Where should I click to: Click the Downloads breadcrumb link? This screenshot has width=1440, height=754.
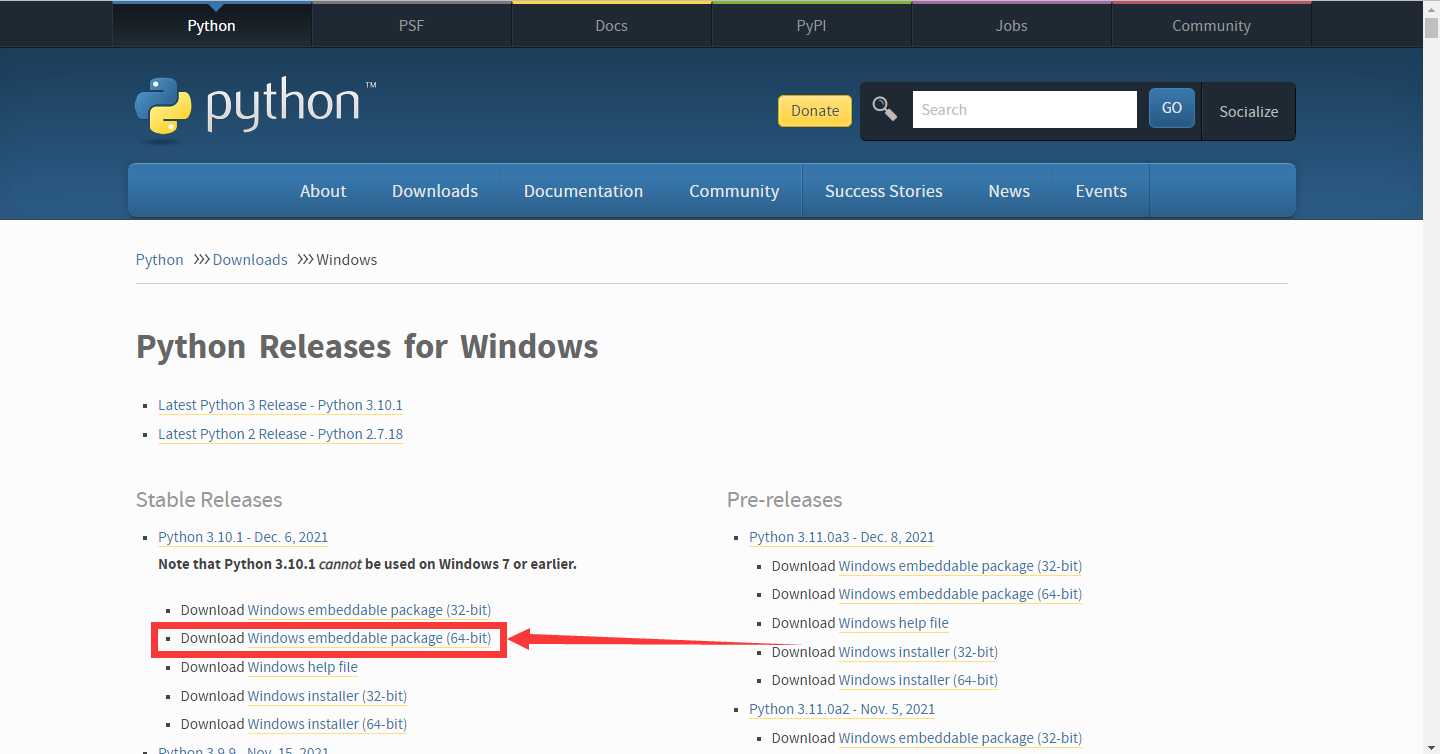click(x=250, y=260)
